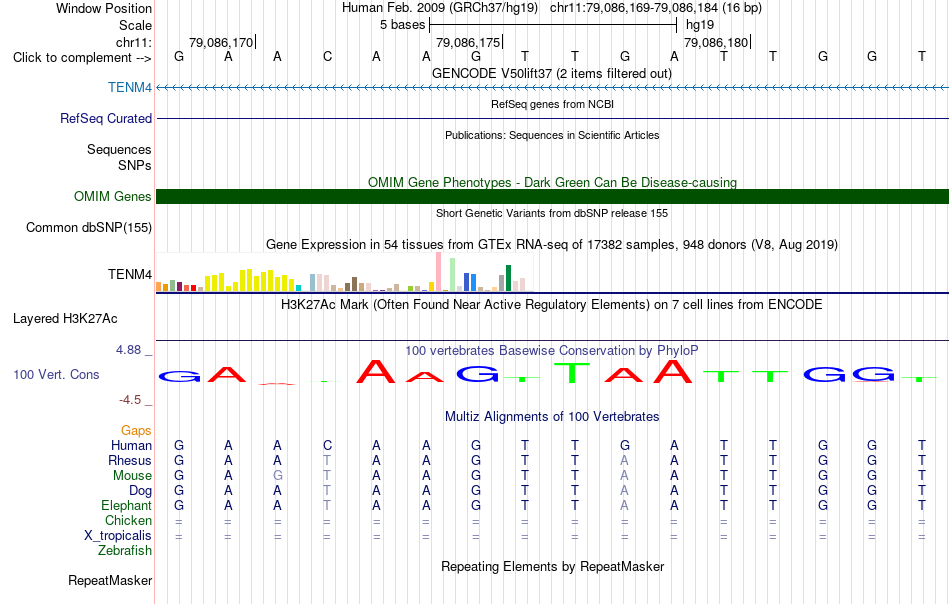Click the C base in reference sequence row
The height and width of the screenshot is (604, 950).
click(327, 57)
